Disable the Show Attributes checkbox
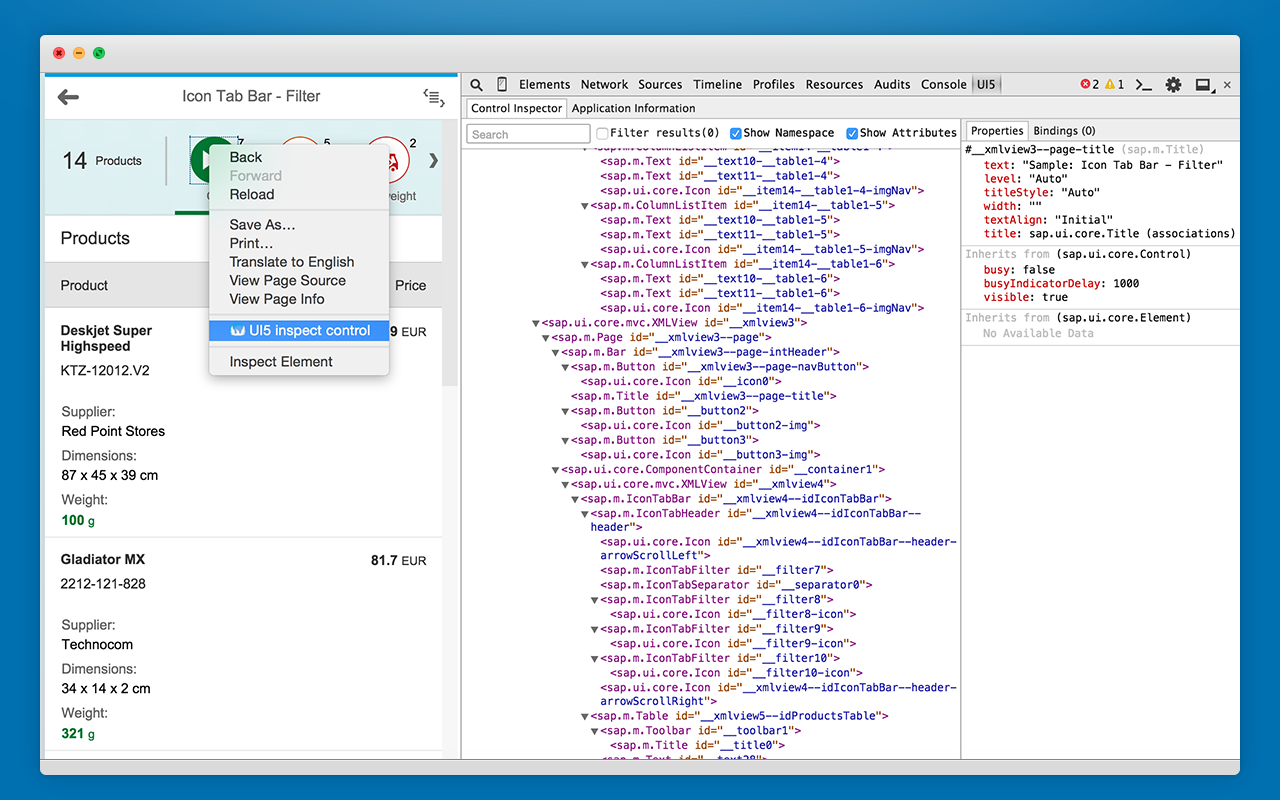1280x800 pixels. [x=851, y=132]
